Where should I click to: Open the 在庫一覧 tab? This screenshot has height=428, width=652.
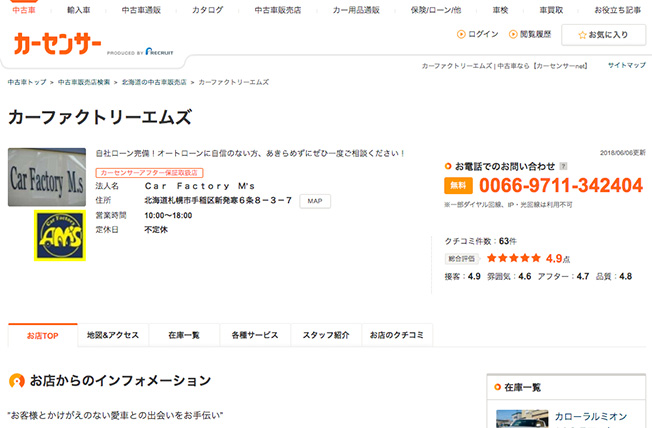(x=184, y=335)
